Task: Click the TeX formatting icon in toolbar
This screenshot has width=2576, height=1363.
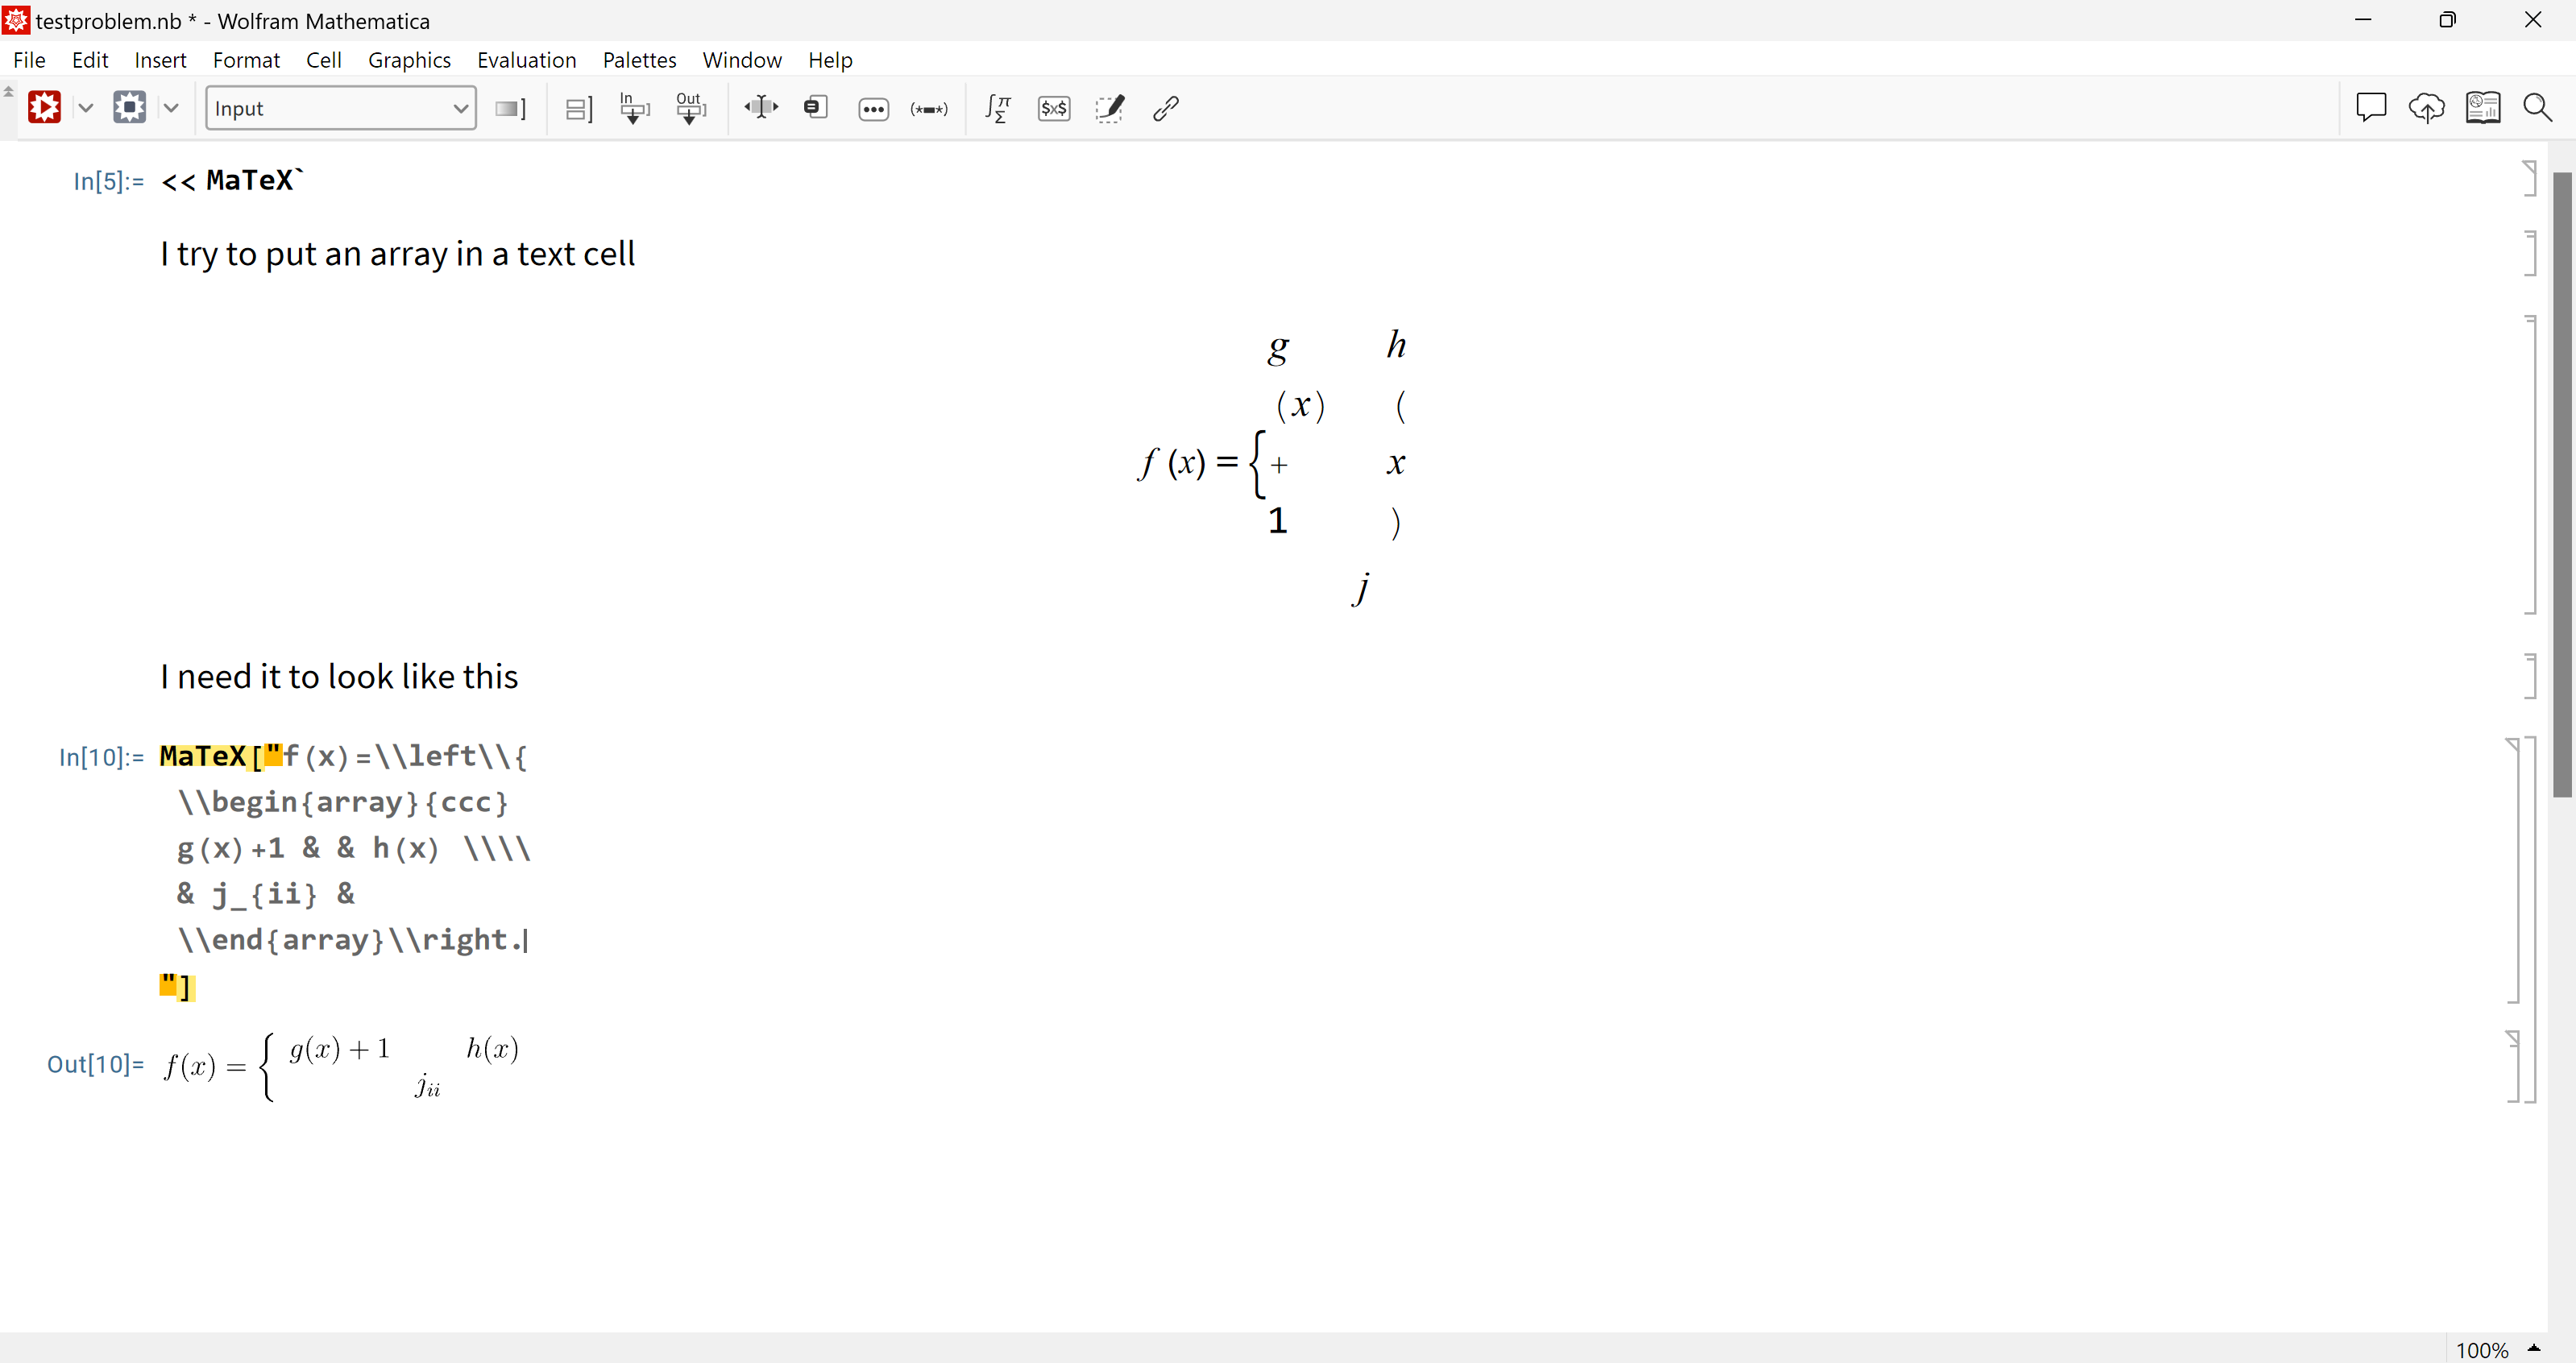Action: tap(1055, 107)
